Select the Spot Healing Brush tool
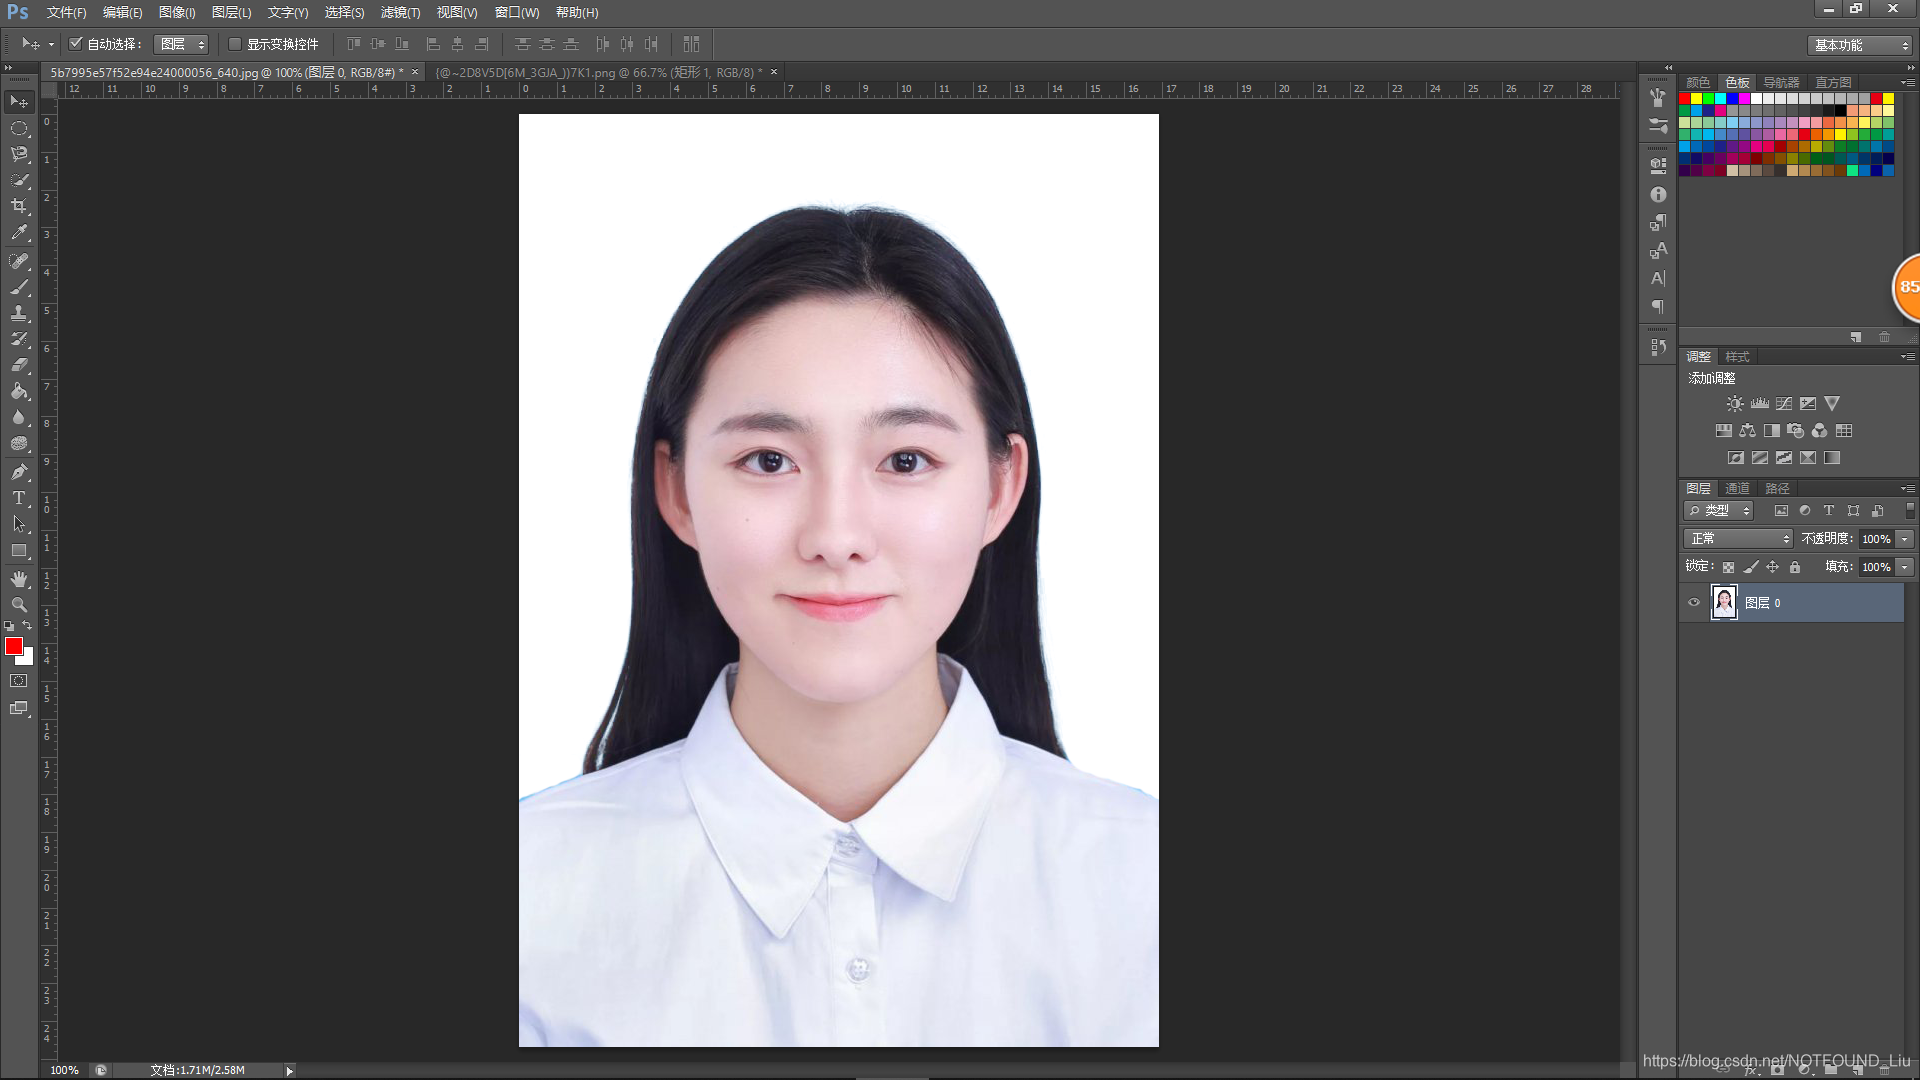Image resolution: width=1920 pixels, height=1080 pixels. (x=18, y=261)
